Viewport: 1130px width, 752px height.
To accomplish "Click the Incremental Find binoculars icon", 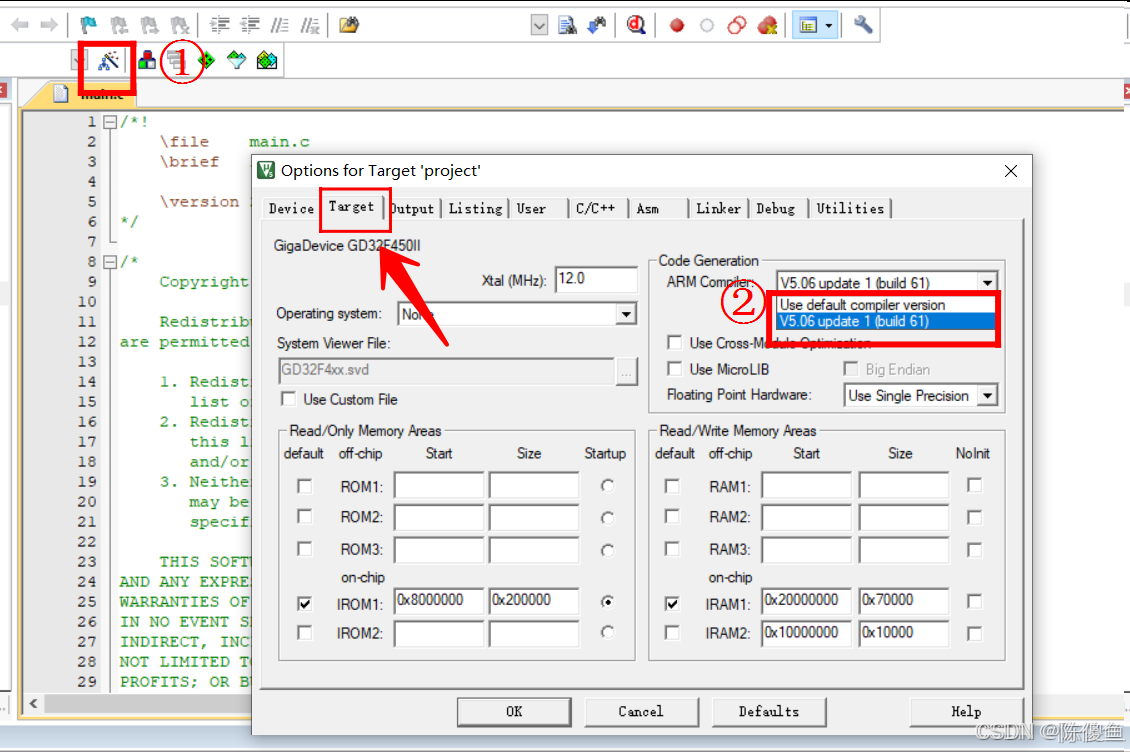I will point(597,25).
